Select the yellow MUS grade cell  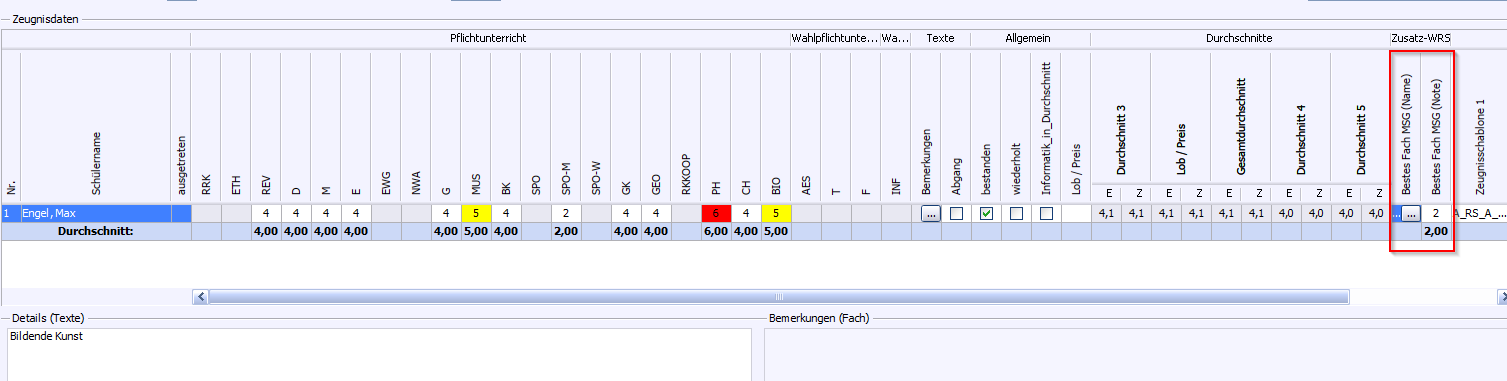point(476,213)
